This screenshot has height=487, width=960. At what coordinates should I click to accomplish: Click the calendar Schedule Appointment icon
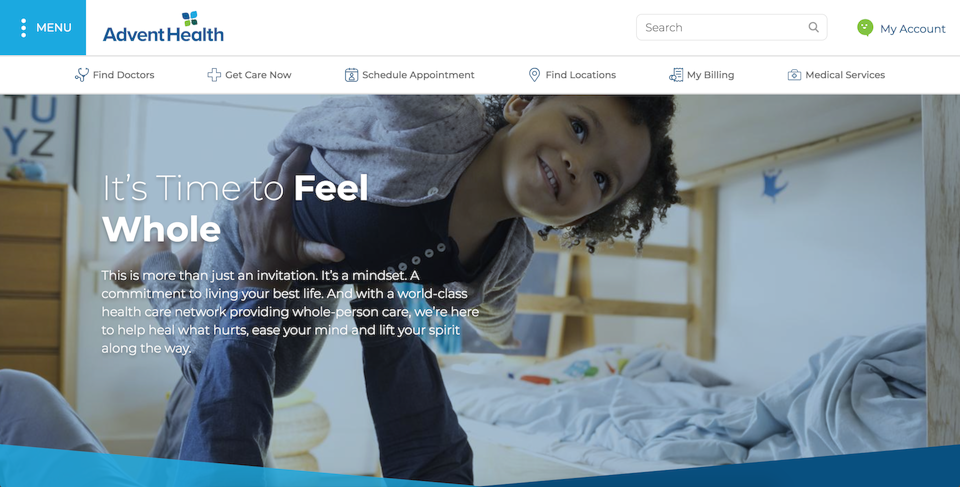coord(351,75)
